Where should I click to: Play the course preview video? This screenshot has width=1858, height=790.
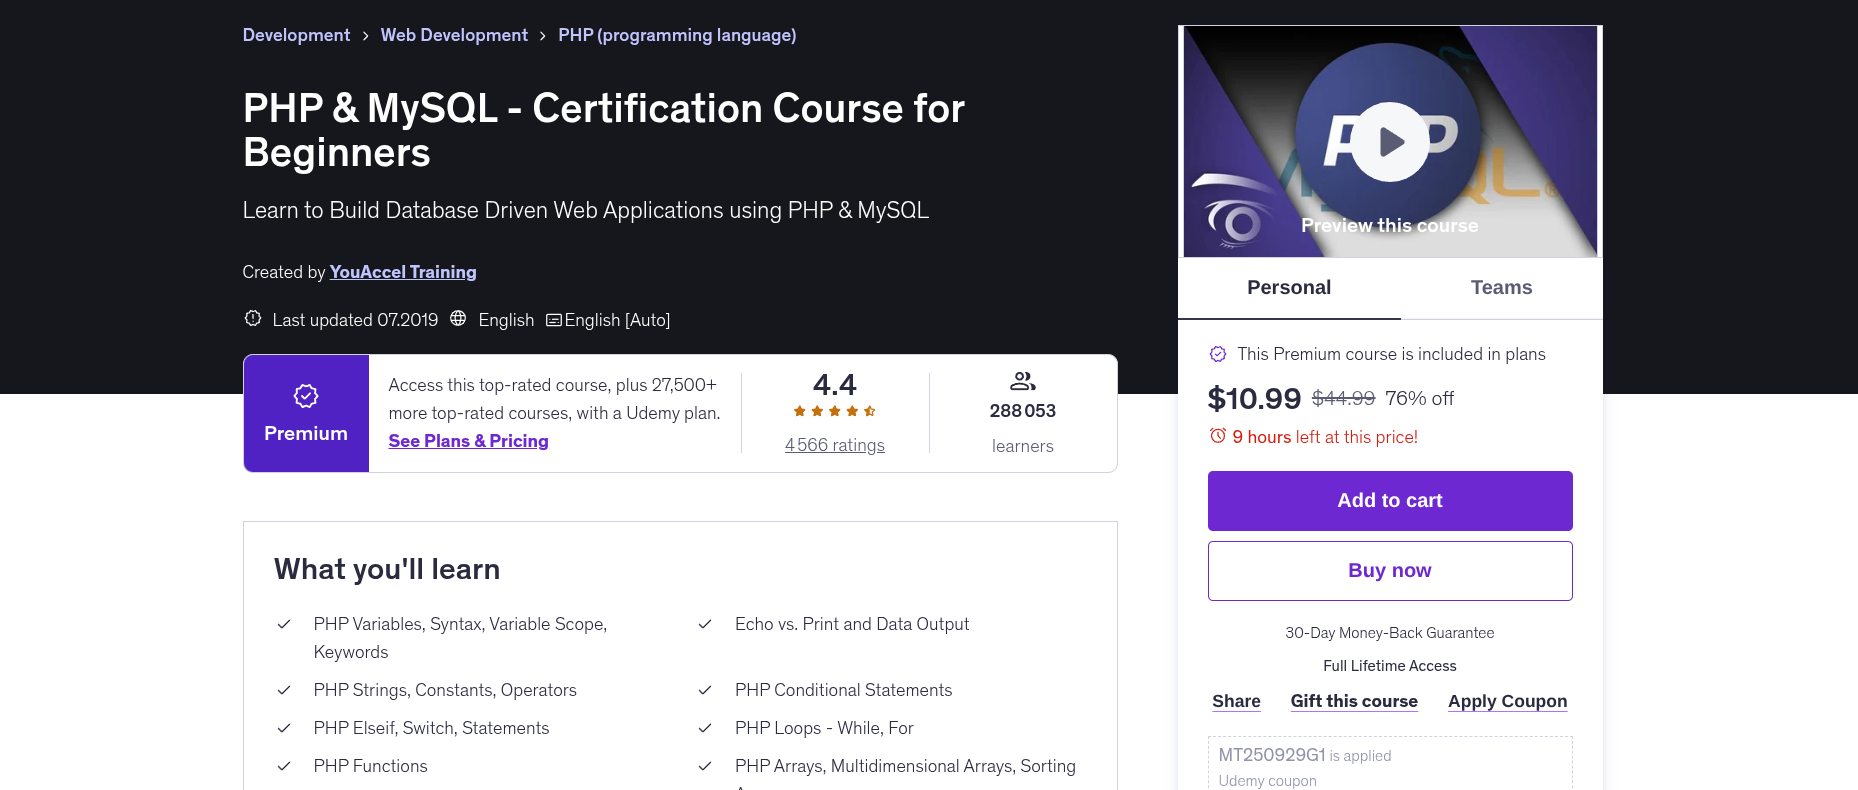[1389, 142]
